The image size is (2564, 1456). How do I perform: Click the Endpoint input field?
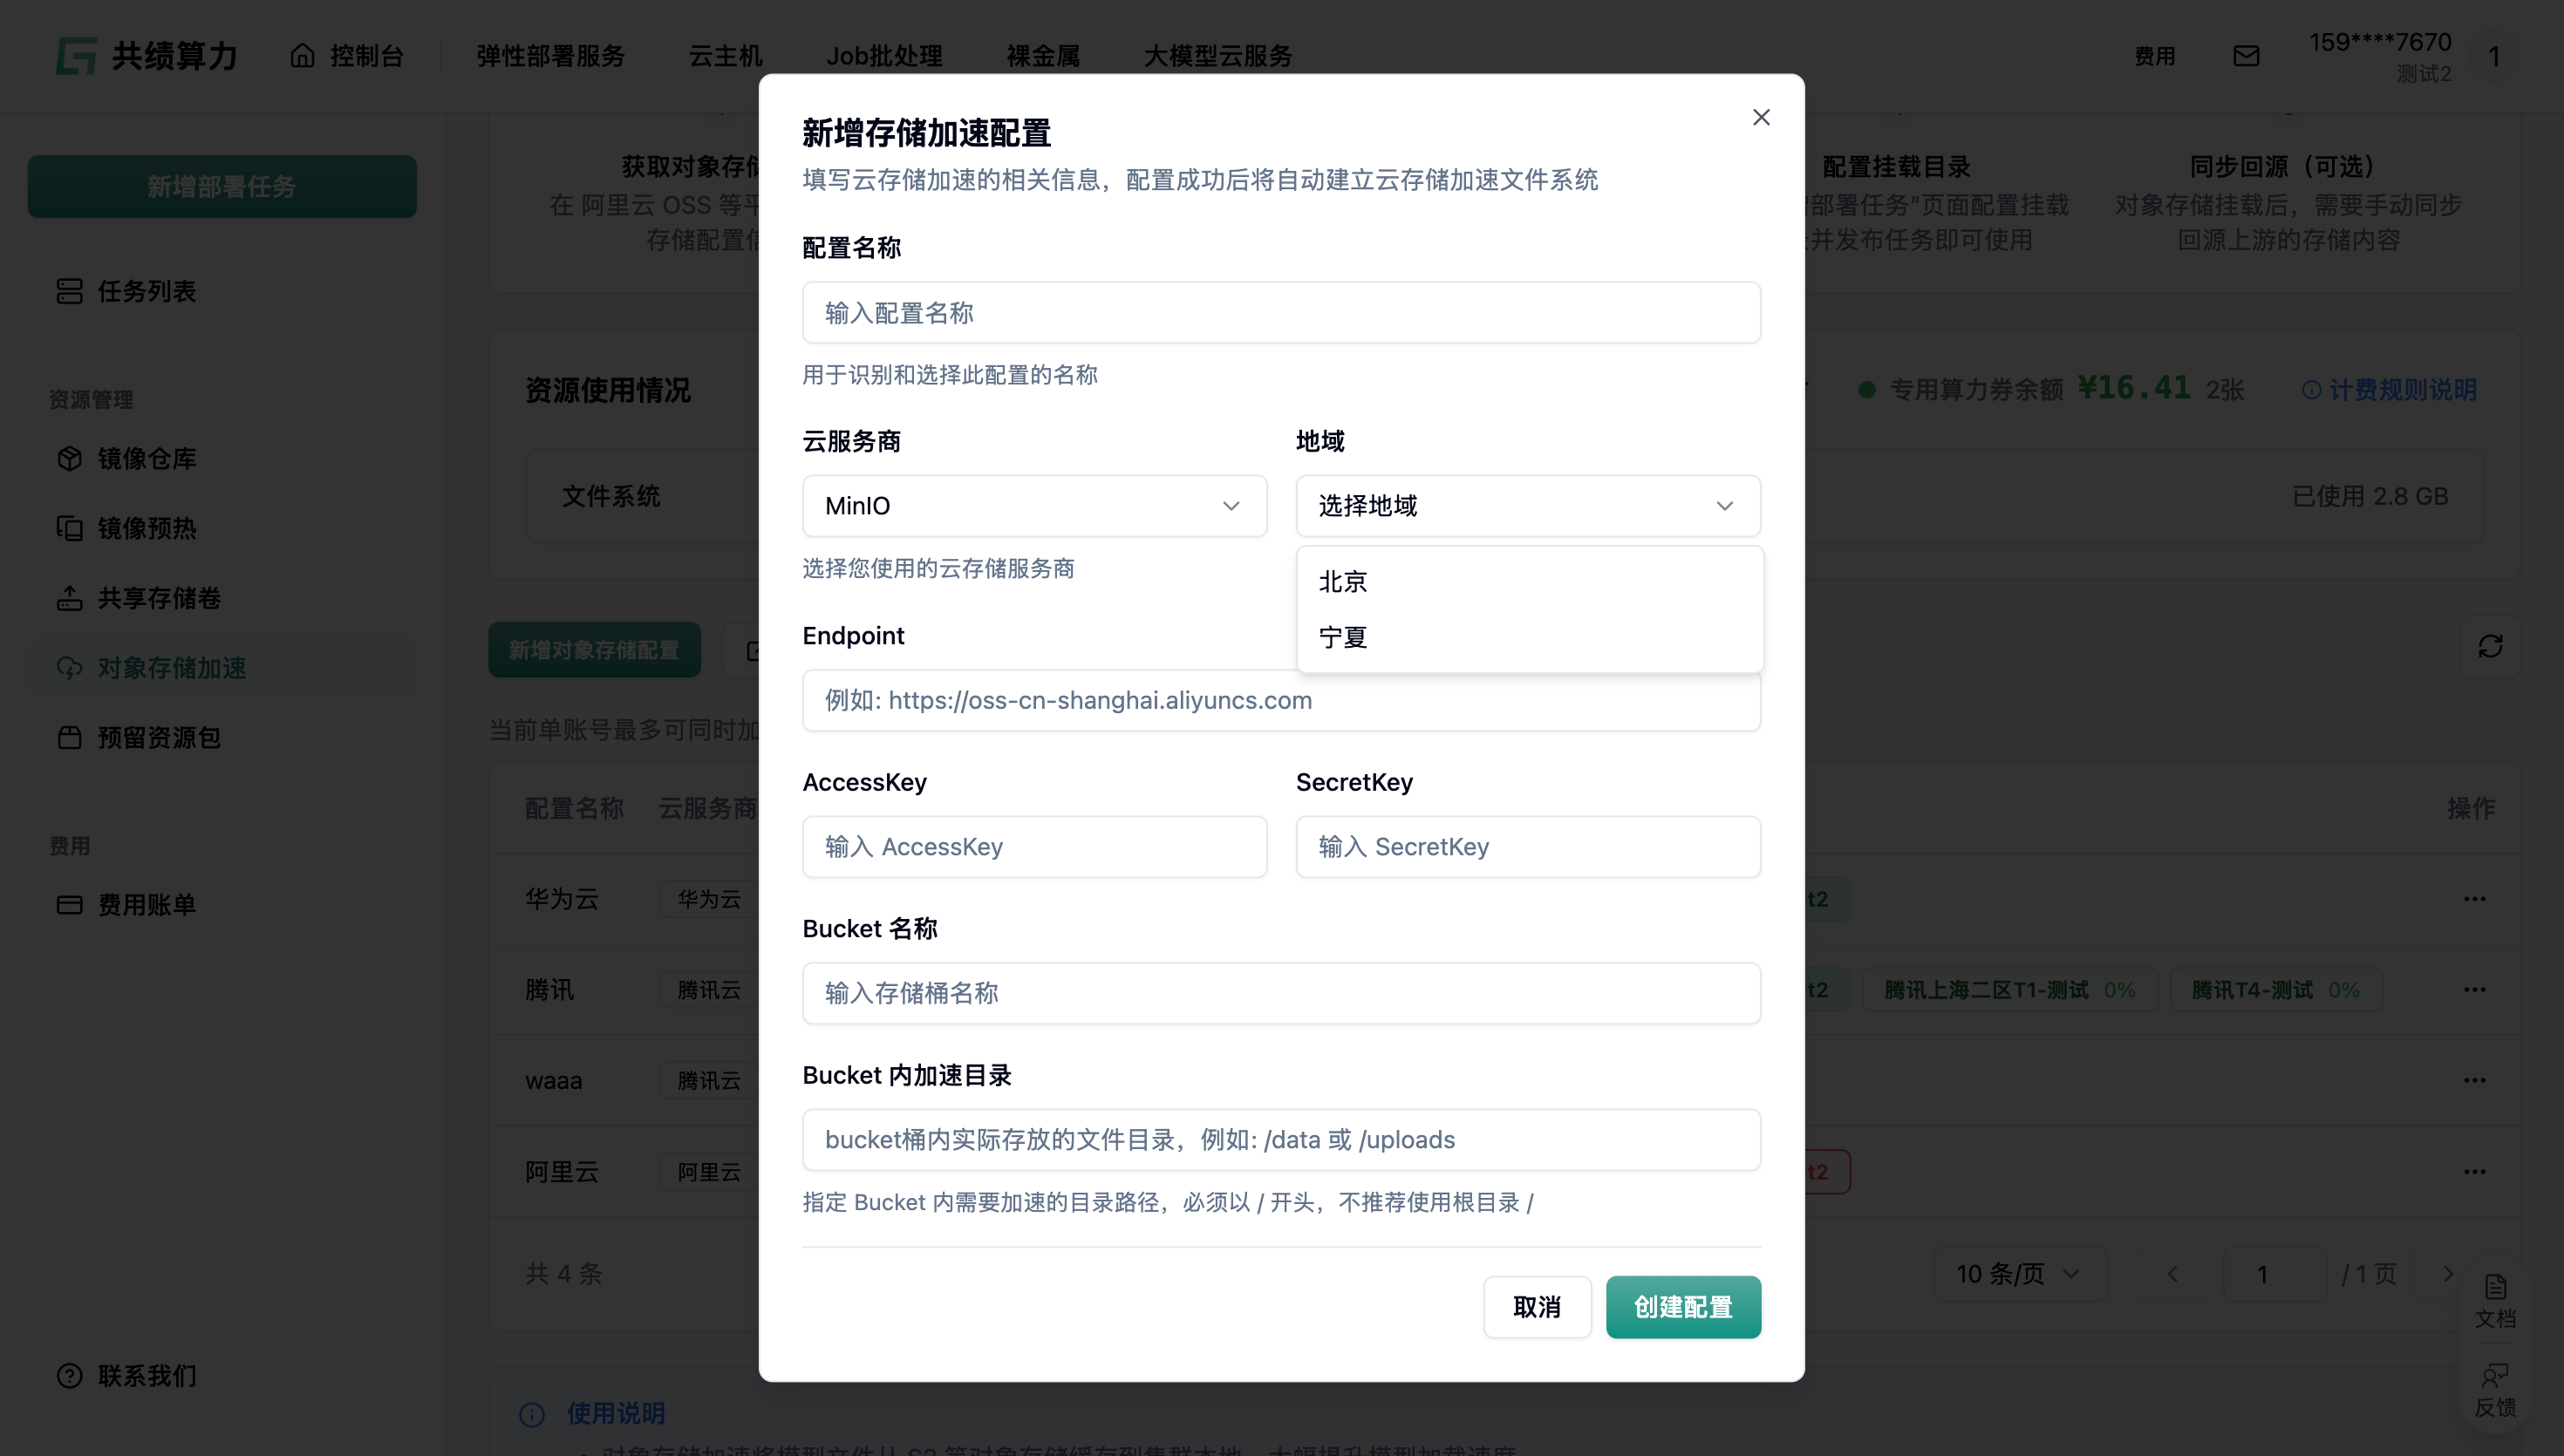[1281, 700]
